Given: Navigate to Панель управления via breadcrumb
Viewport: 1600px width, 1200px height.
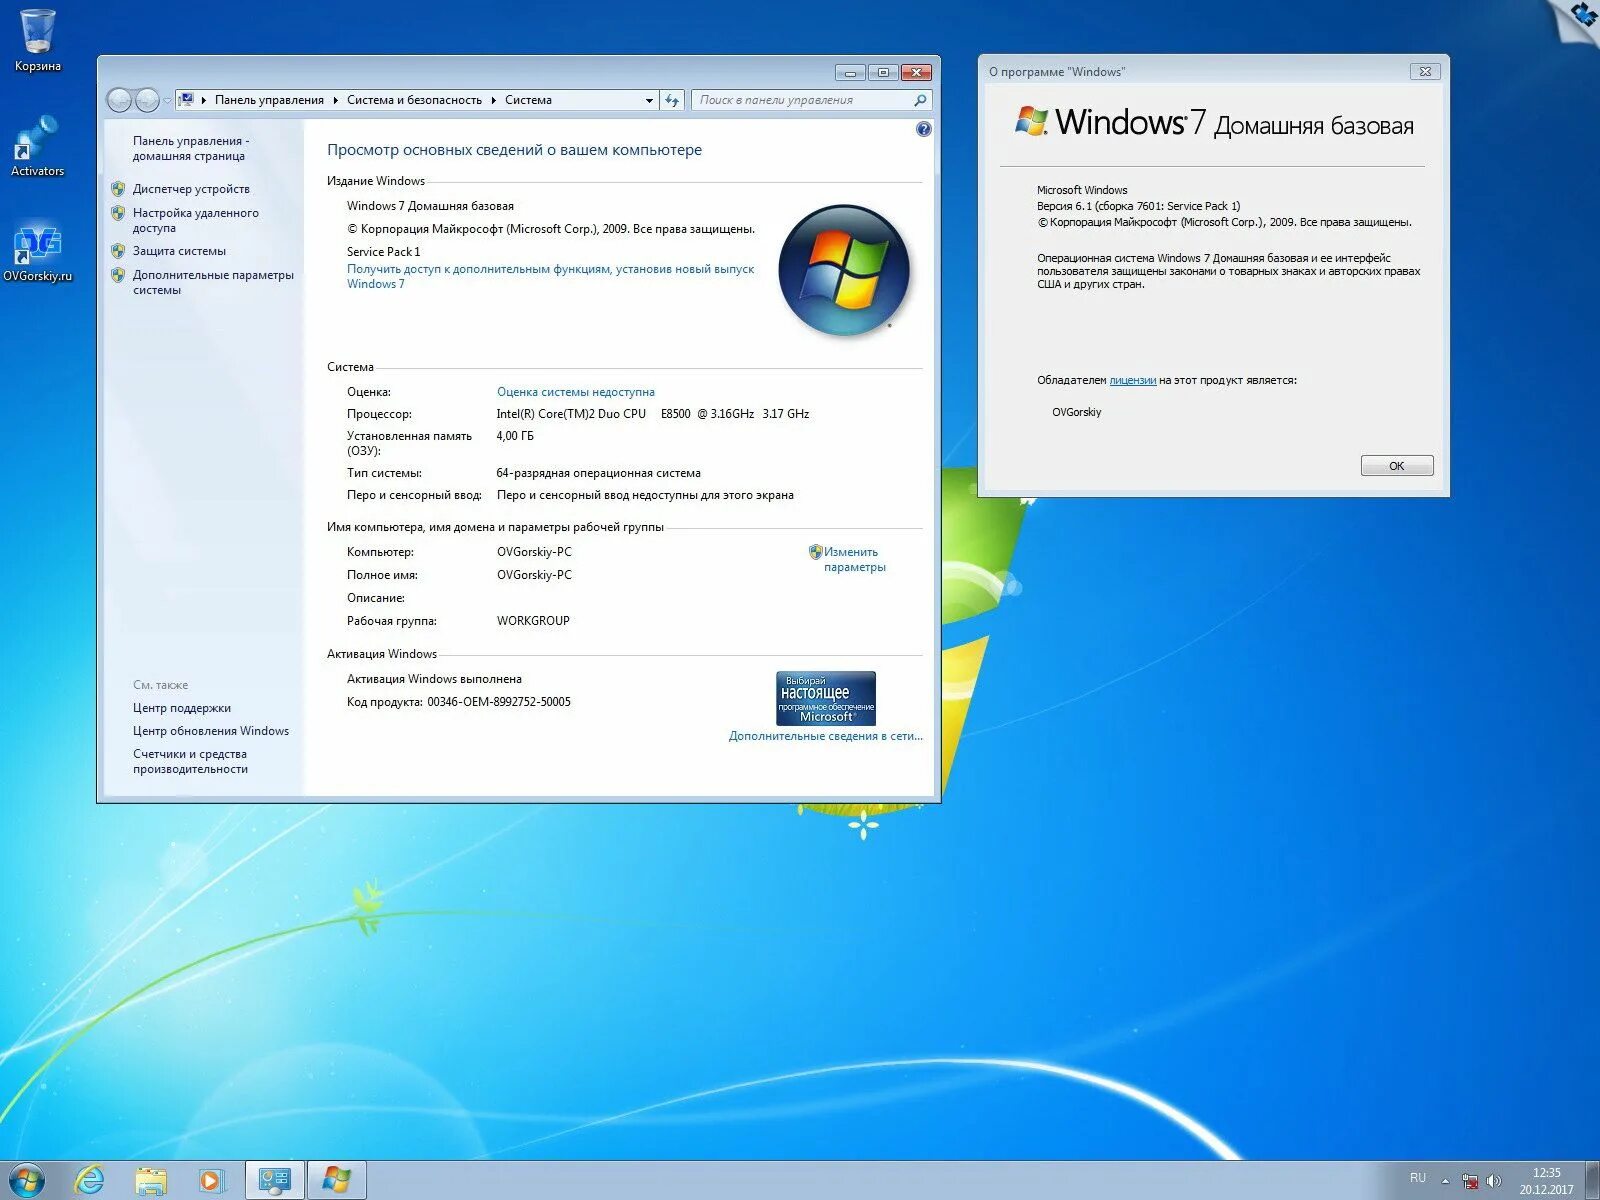Looking at the screenshot, I should [x=268, y=100].
